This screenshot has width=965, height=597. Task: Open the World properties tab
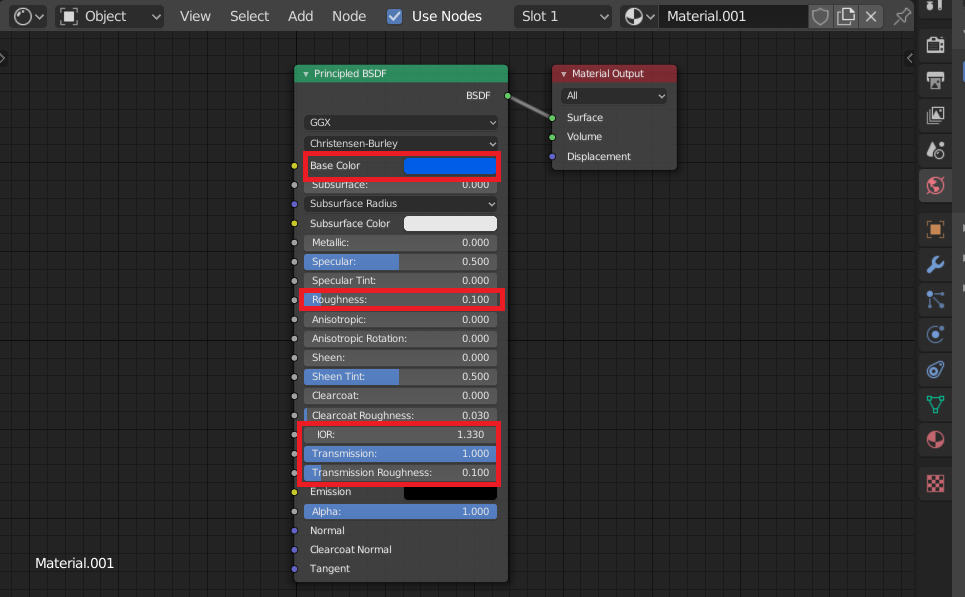pyautogui.click(x=935, y=185)
